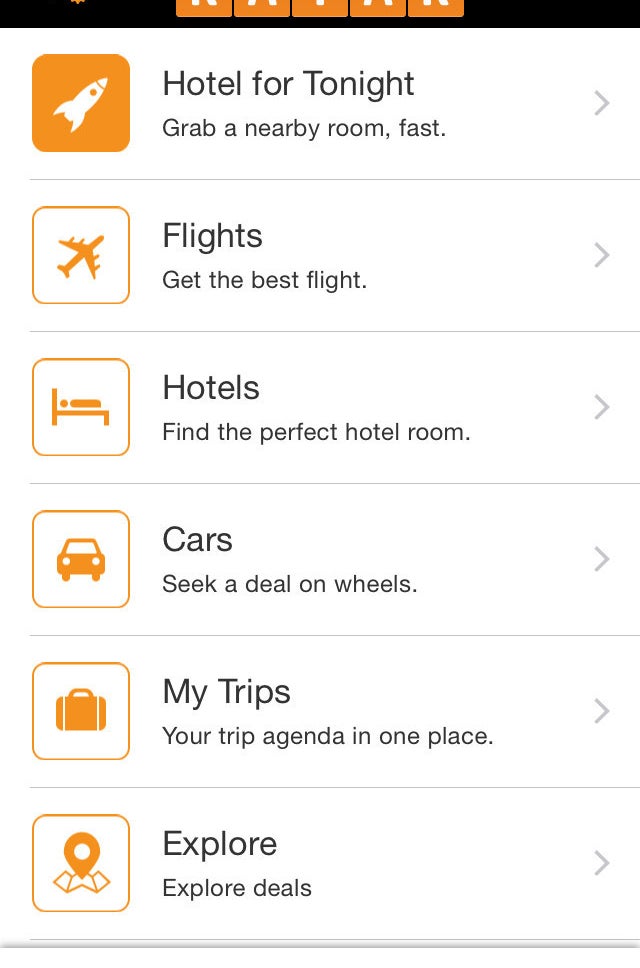Tap the Explore row's right chevron

[601, 863]
